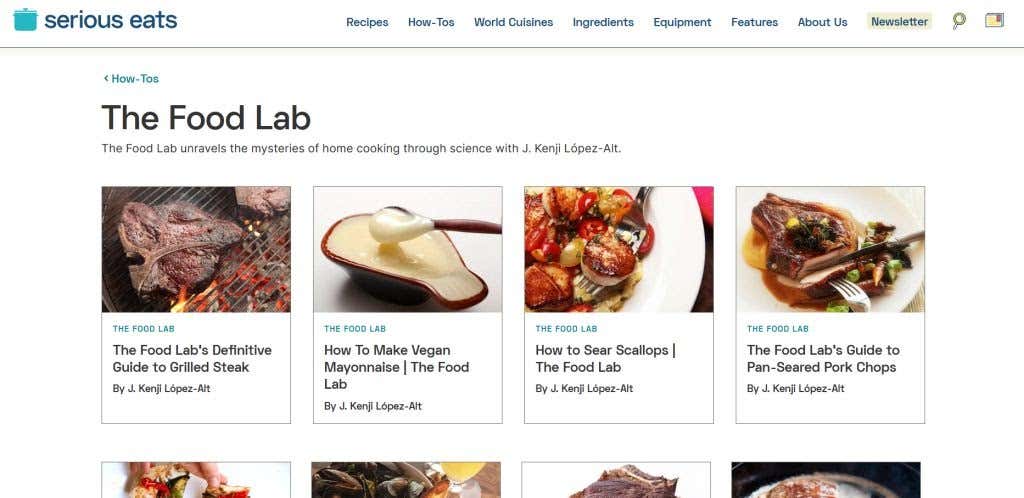Click the recipe box icon in header

pyautogui.click(x=994, y=21)
